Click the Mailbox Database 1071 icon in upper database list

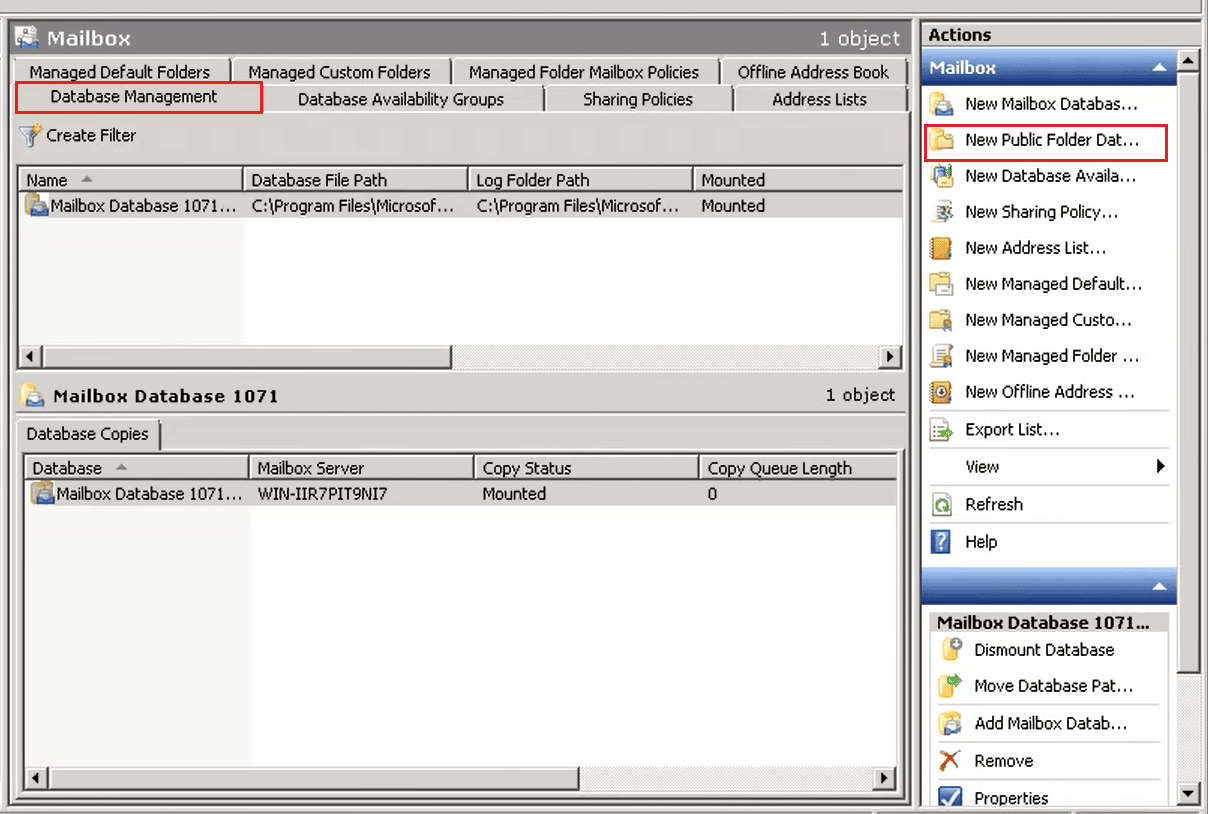pyautogui.click(x=37, y=206)
